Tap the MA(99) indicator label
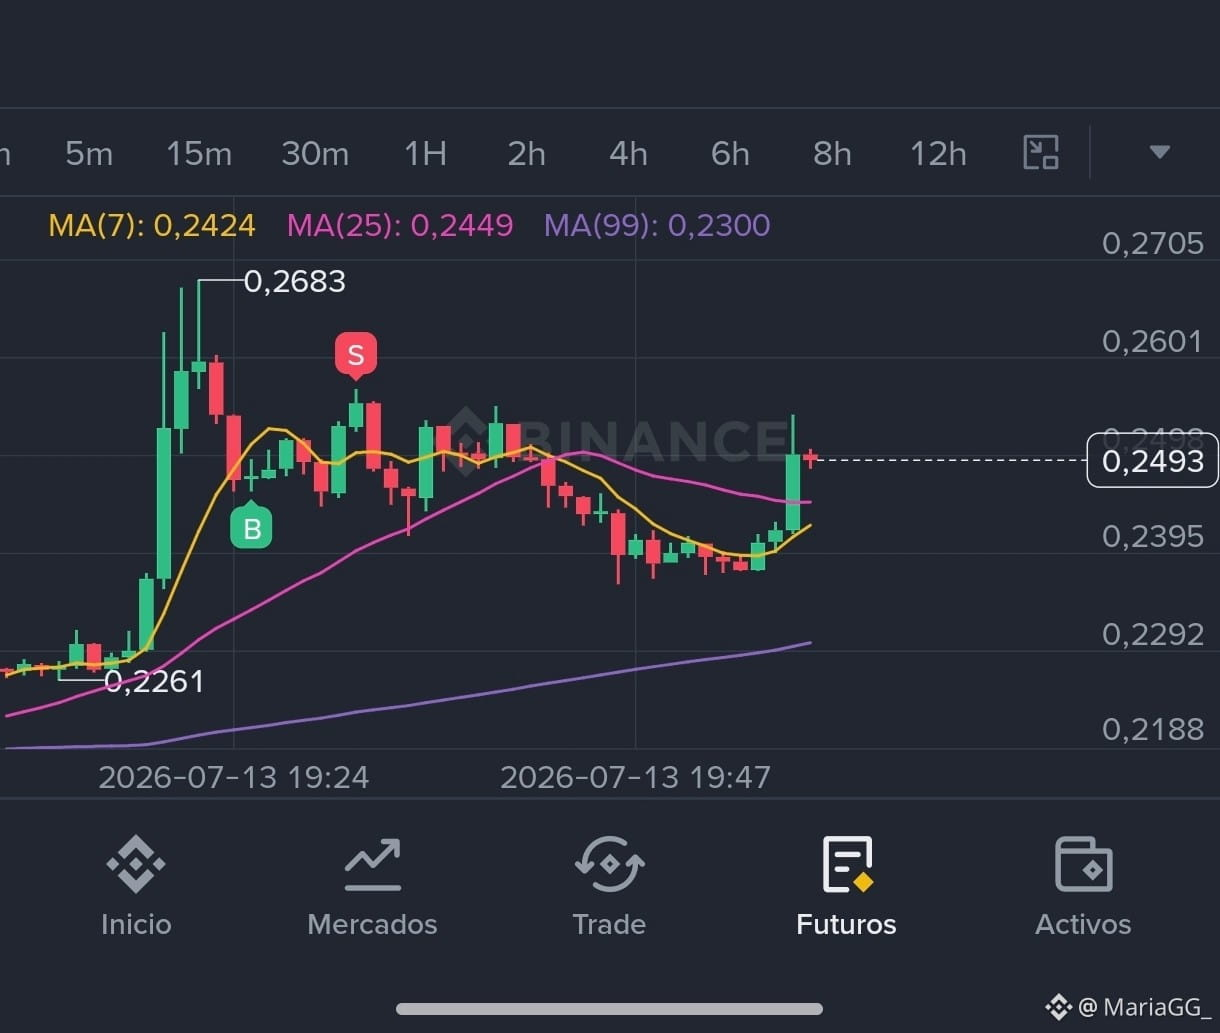Image resolution: width=1220 pixels, height=1033 pixels. pos(657,225)
